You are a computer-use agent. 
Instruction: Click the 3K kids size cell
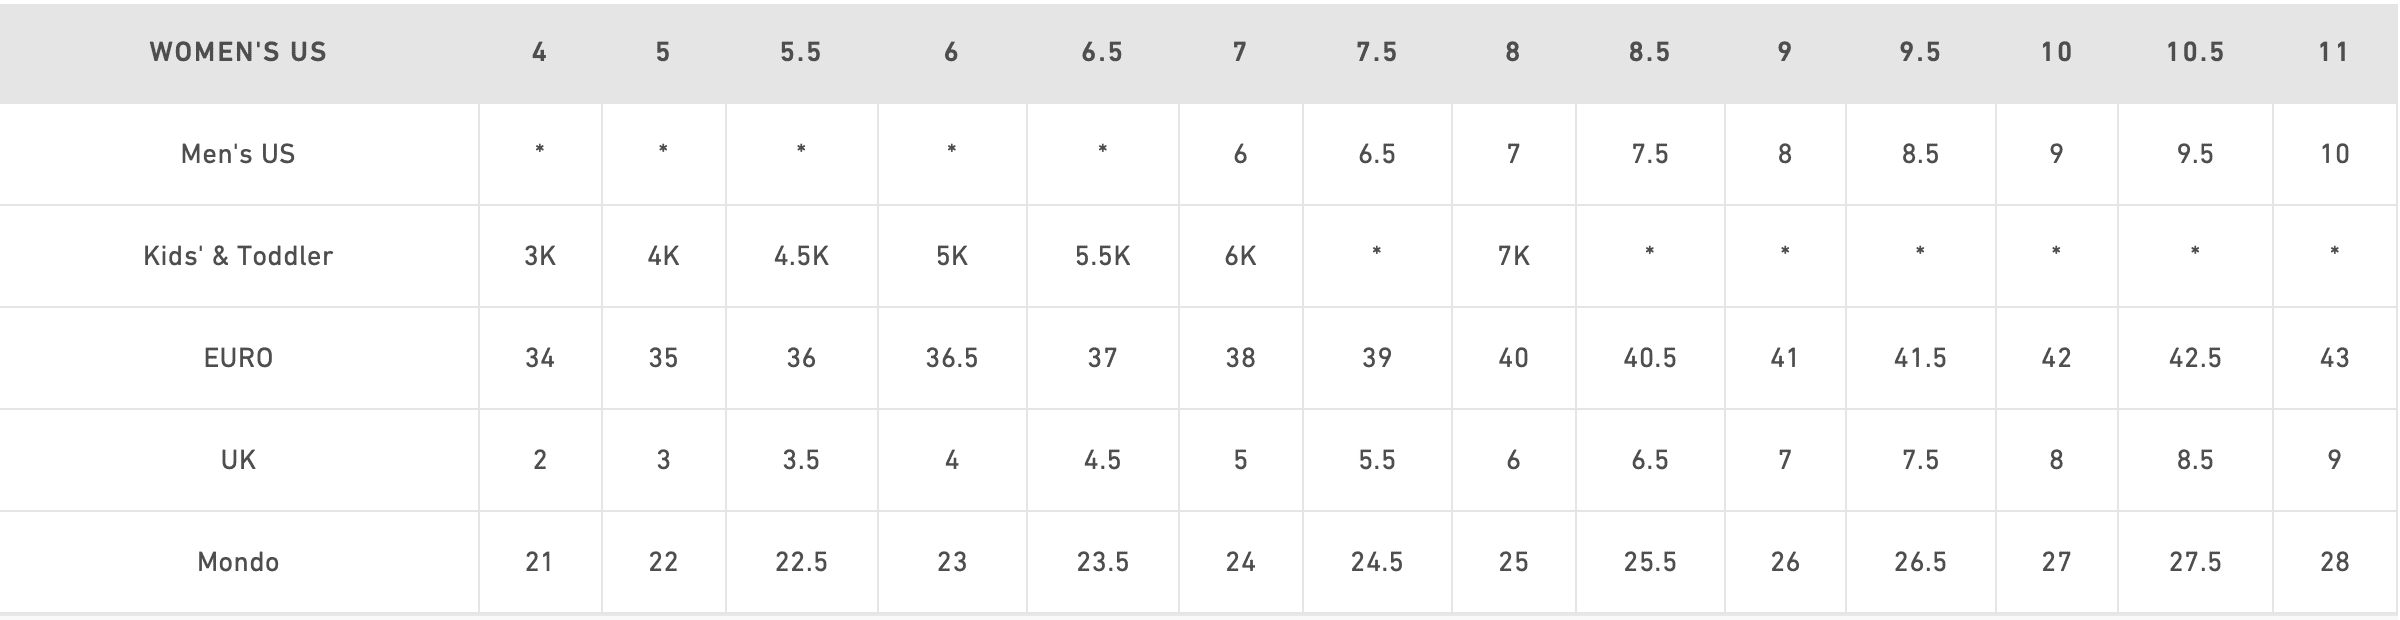point(540,256)
